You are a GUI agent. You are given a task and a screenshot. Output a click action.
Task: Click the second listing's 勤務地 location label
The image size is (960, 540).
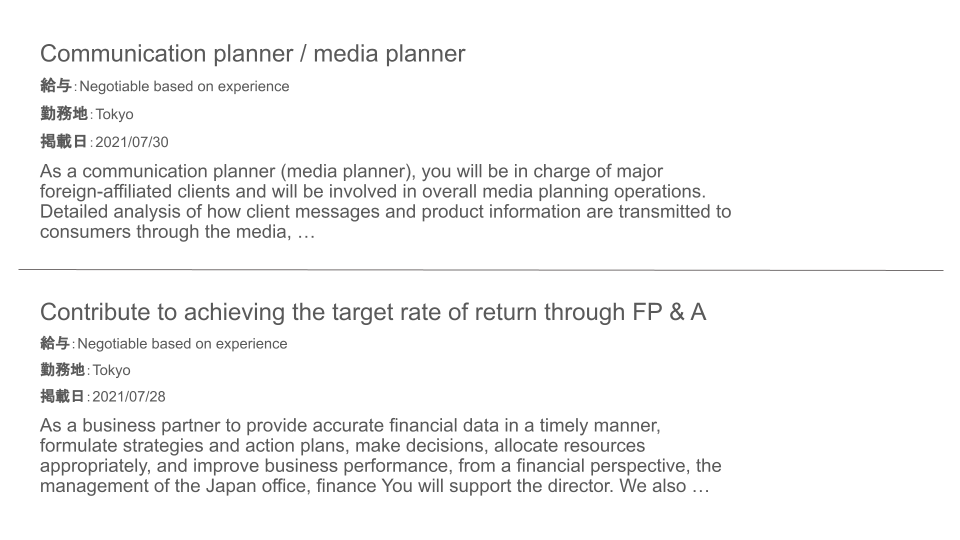[x=62, y=370]
